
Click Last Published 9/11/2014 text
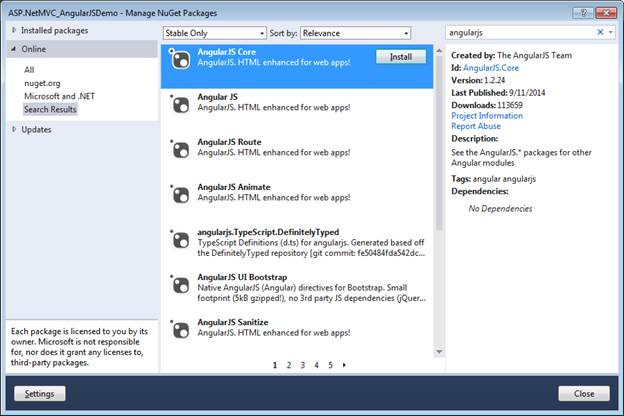click(x=498, y=92)
